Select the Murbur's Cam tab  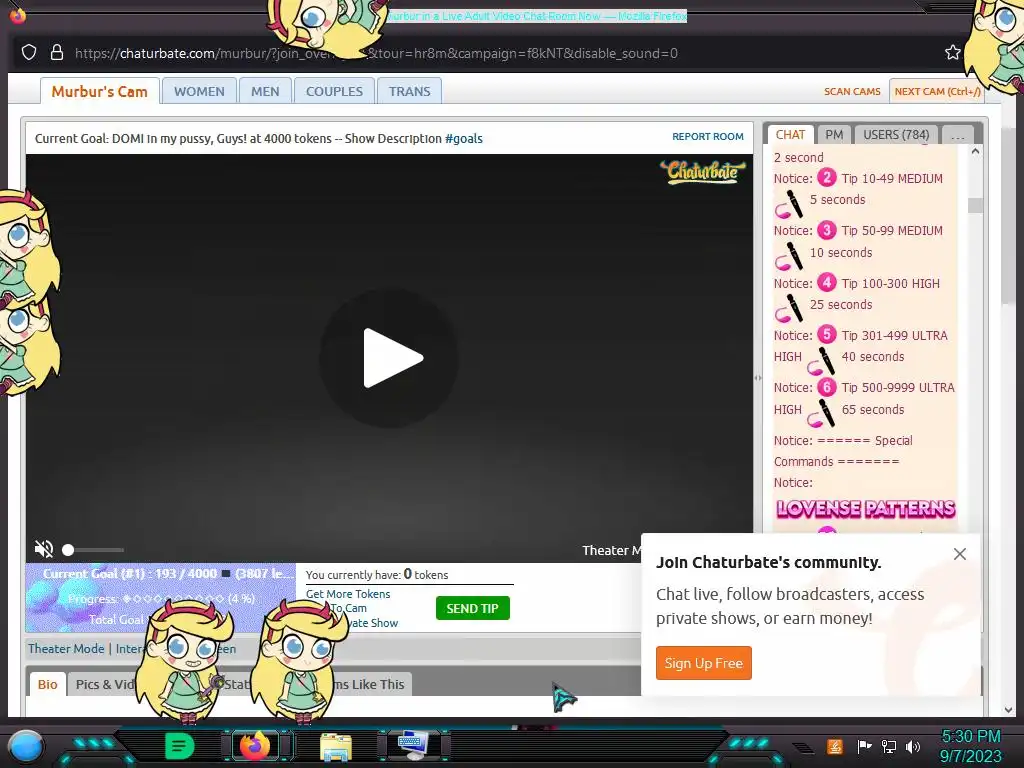click(99, 91)
